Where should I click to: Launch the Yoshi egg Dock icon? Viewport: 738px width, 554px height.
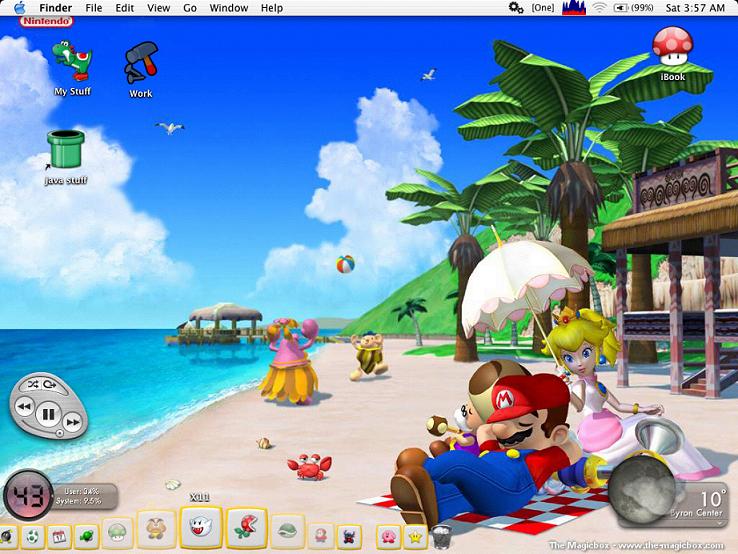32,536
